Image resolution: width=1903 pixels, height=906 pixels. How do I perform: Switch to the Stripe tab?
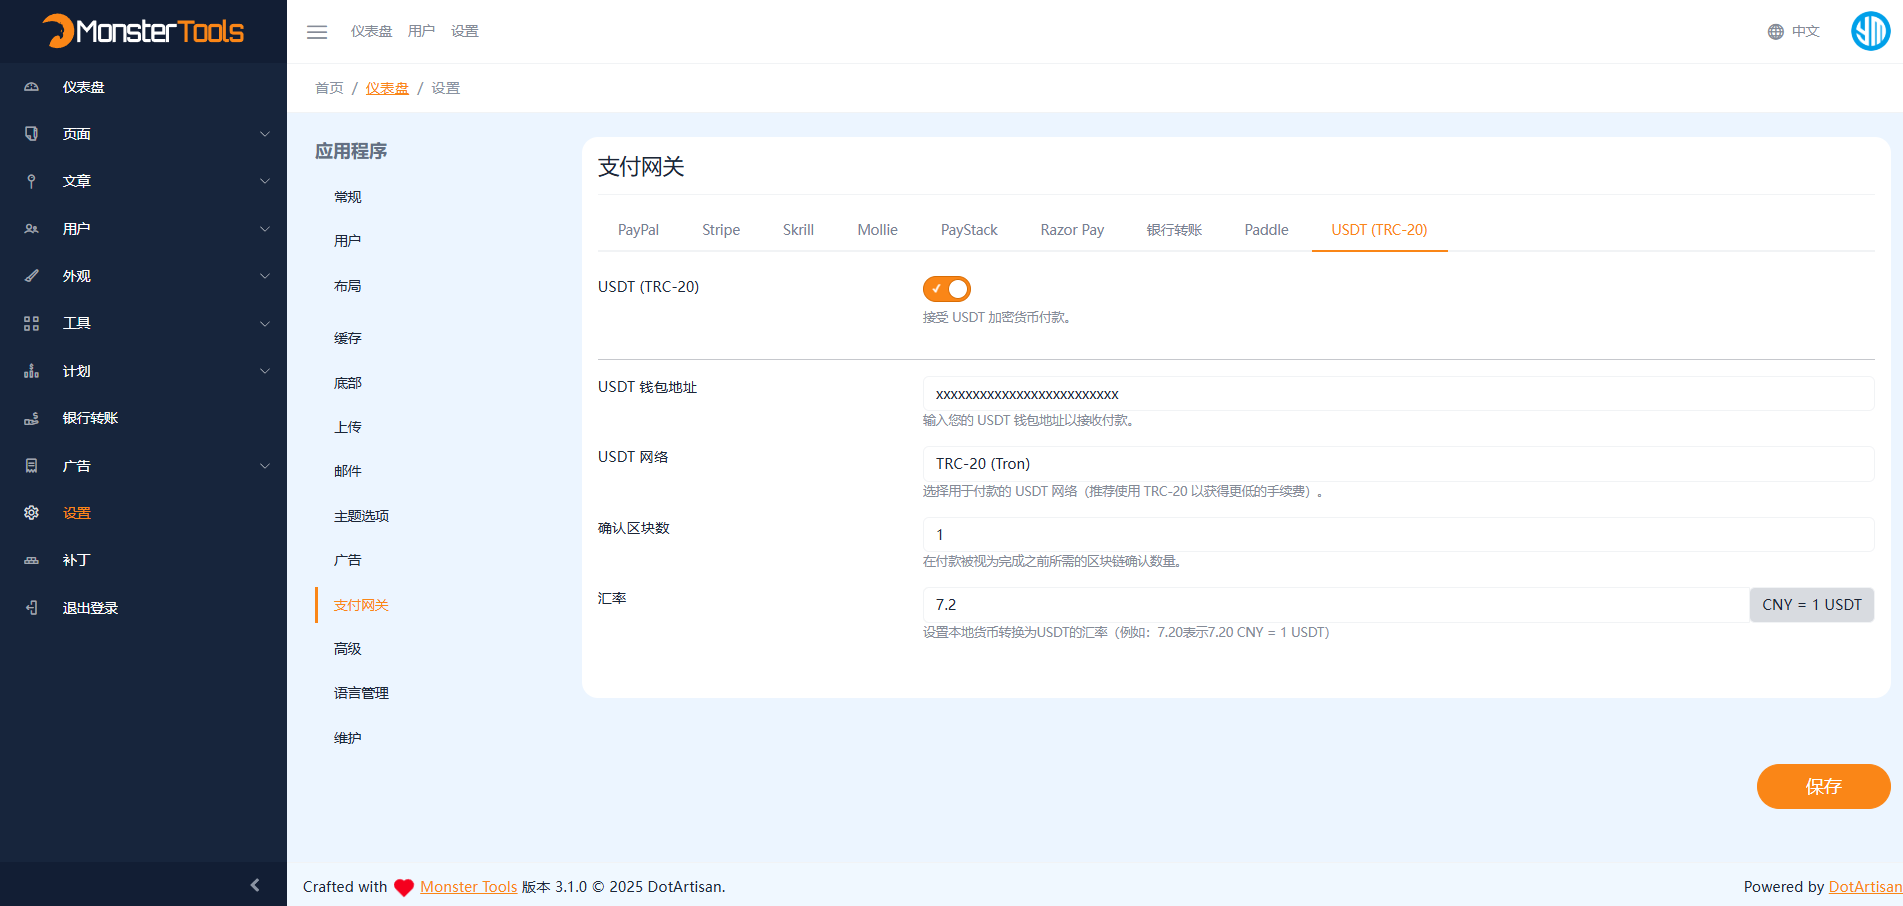720,229
